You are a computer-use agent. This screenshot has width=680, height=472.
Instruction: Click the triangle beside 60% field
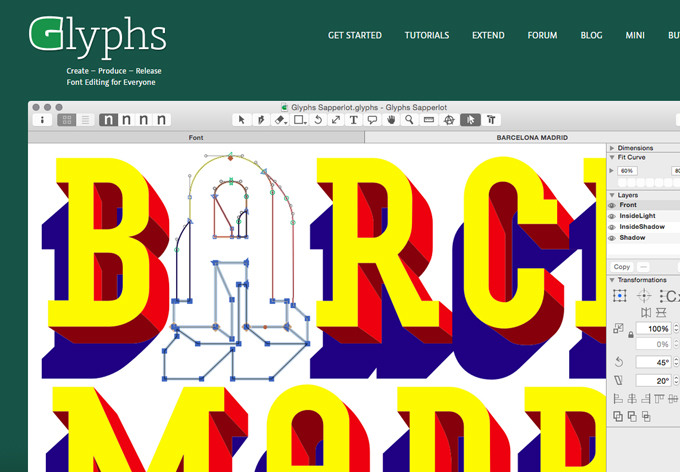tap(611, 170)
